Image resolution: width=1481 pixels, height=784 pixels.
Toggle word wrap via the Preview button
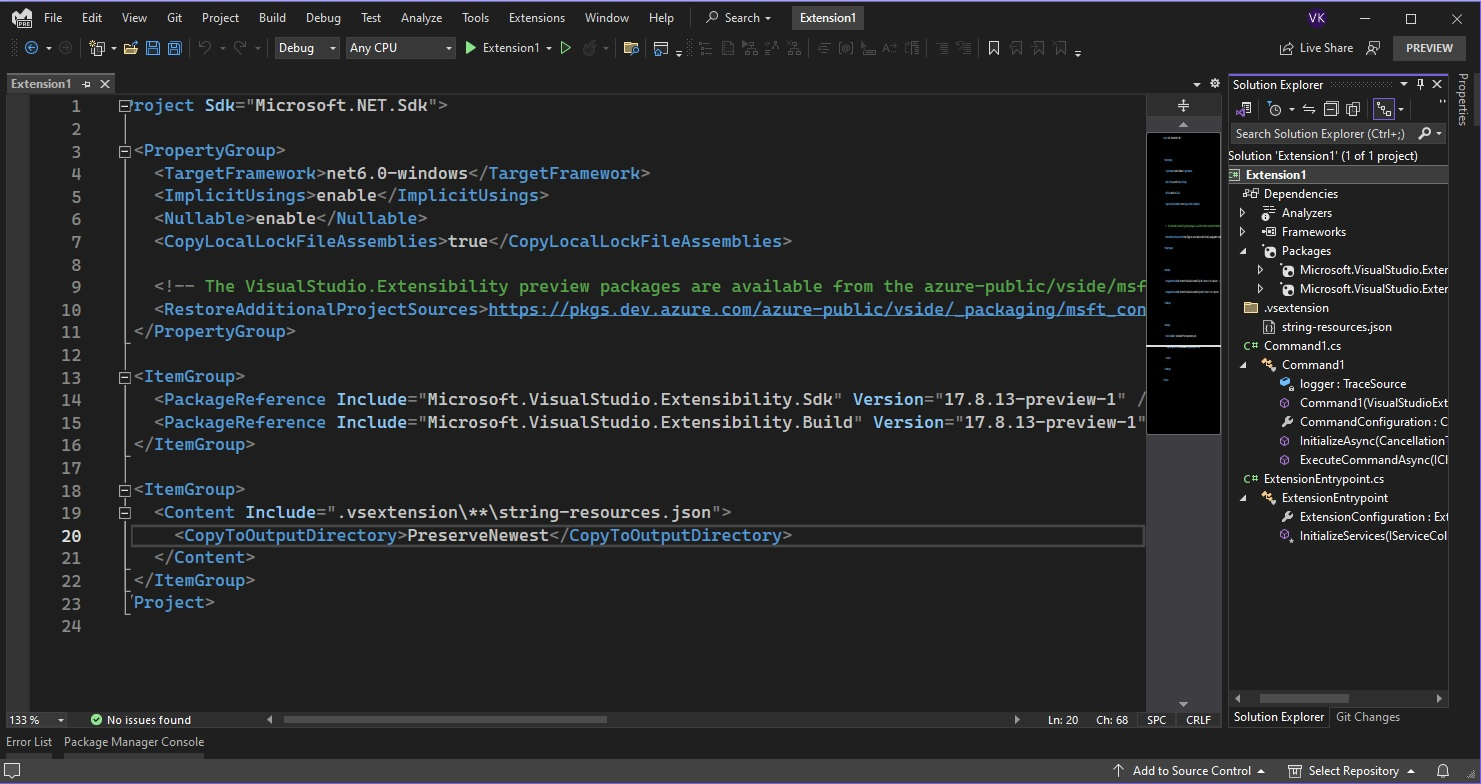coord(1429,47)
